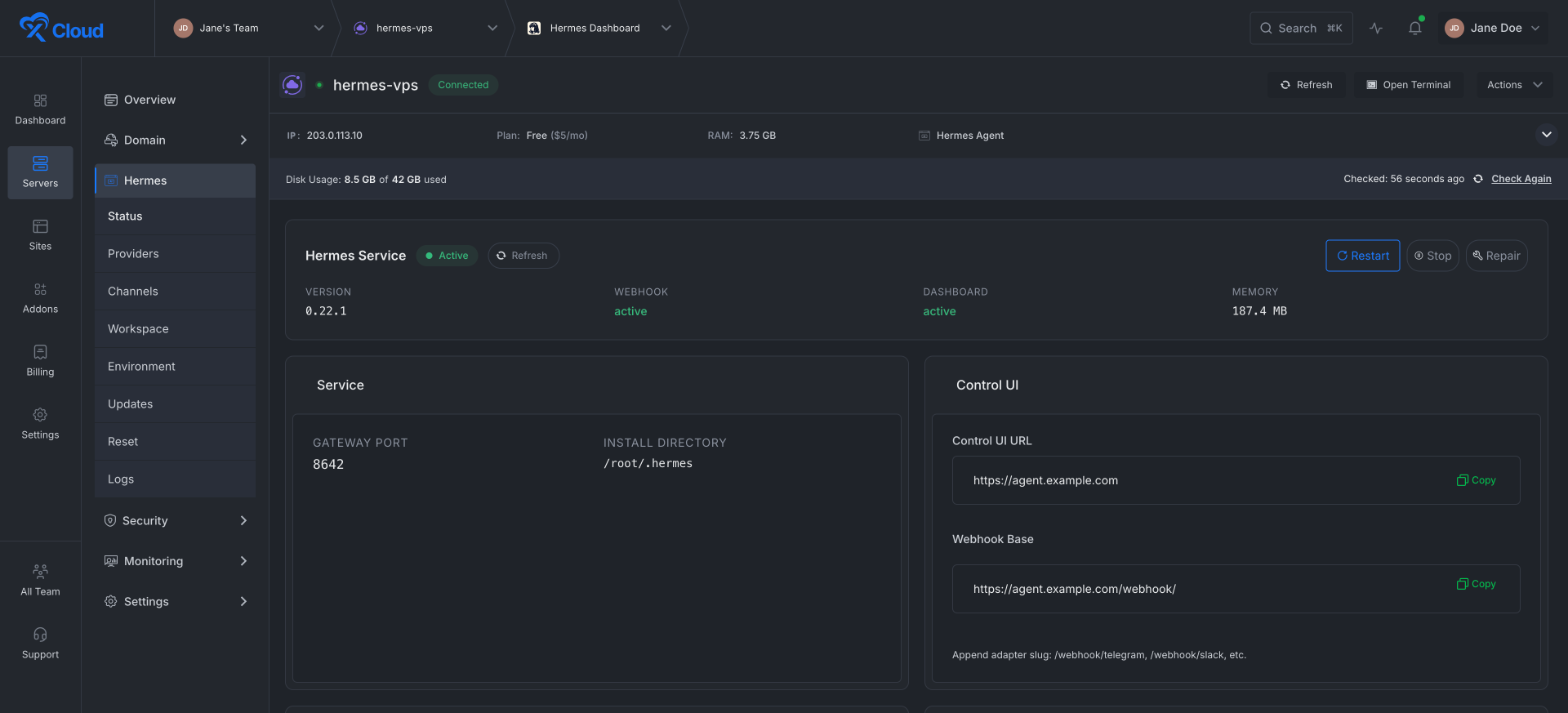Image resolution: width=1568 pixels, height=713 pixels.
Task: Click the gateway port value 8642
Action: 328,464
